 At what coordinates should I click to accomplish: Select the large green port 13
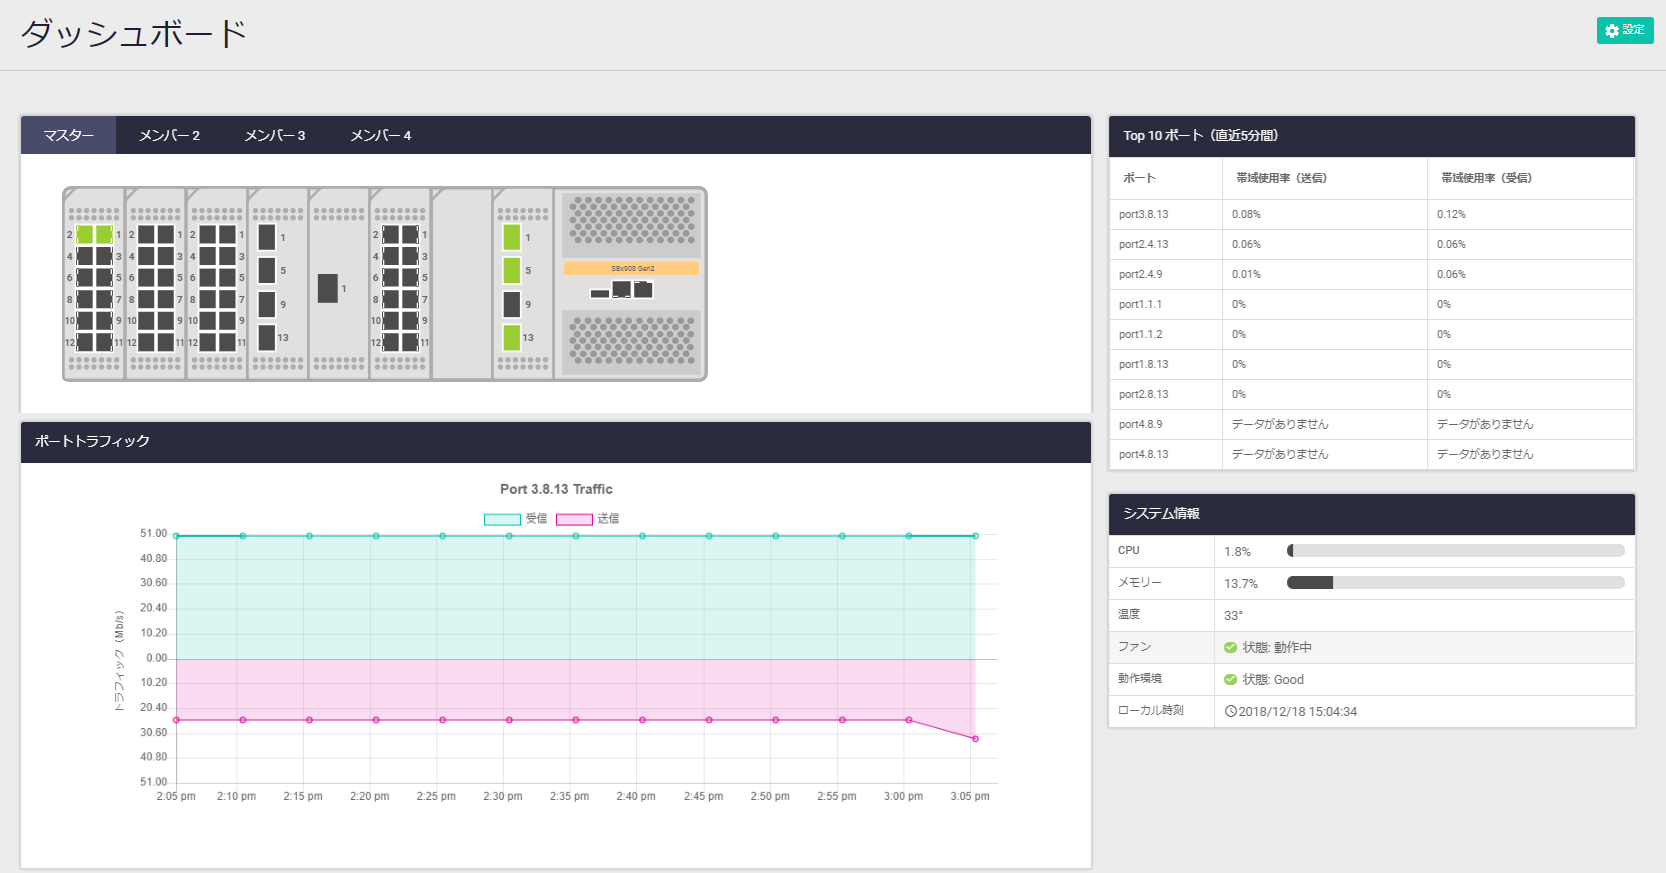point(512,337)
